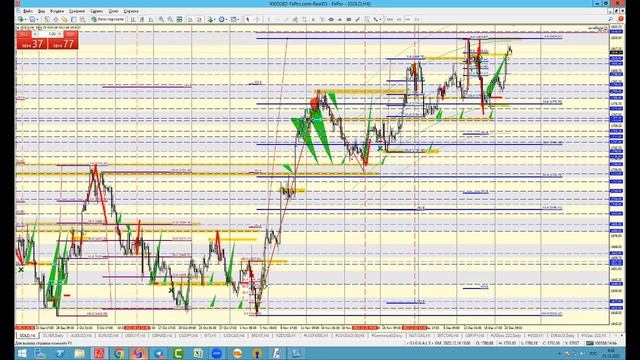Toggle the Navigator panel icon

64,19
